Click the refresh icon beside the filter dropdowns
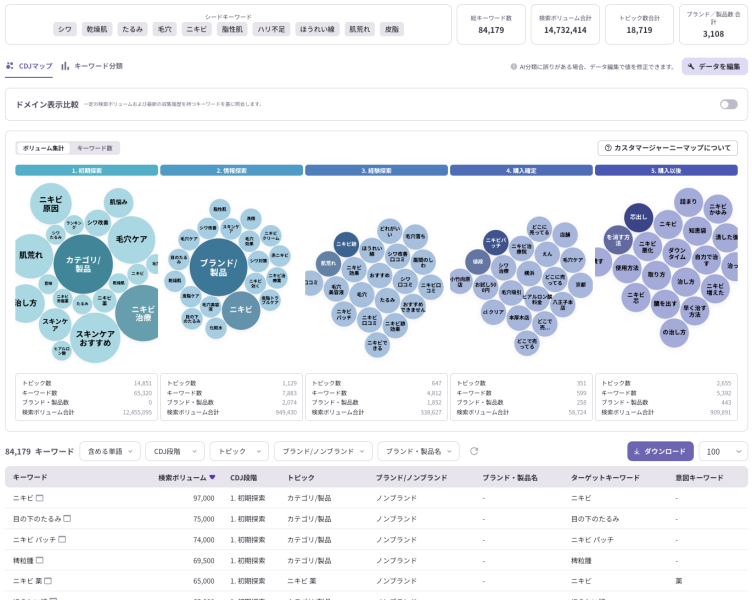Image resolution: width=752 pixels, height=600 pixels. tap(474, 451)
